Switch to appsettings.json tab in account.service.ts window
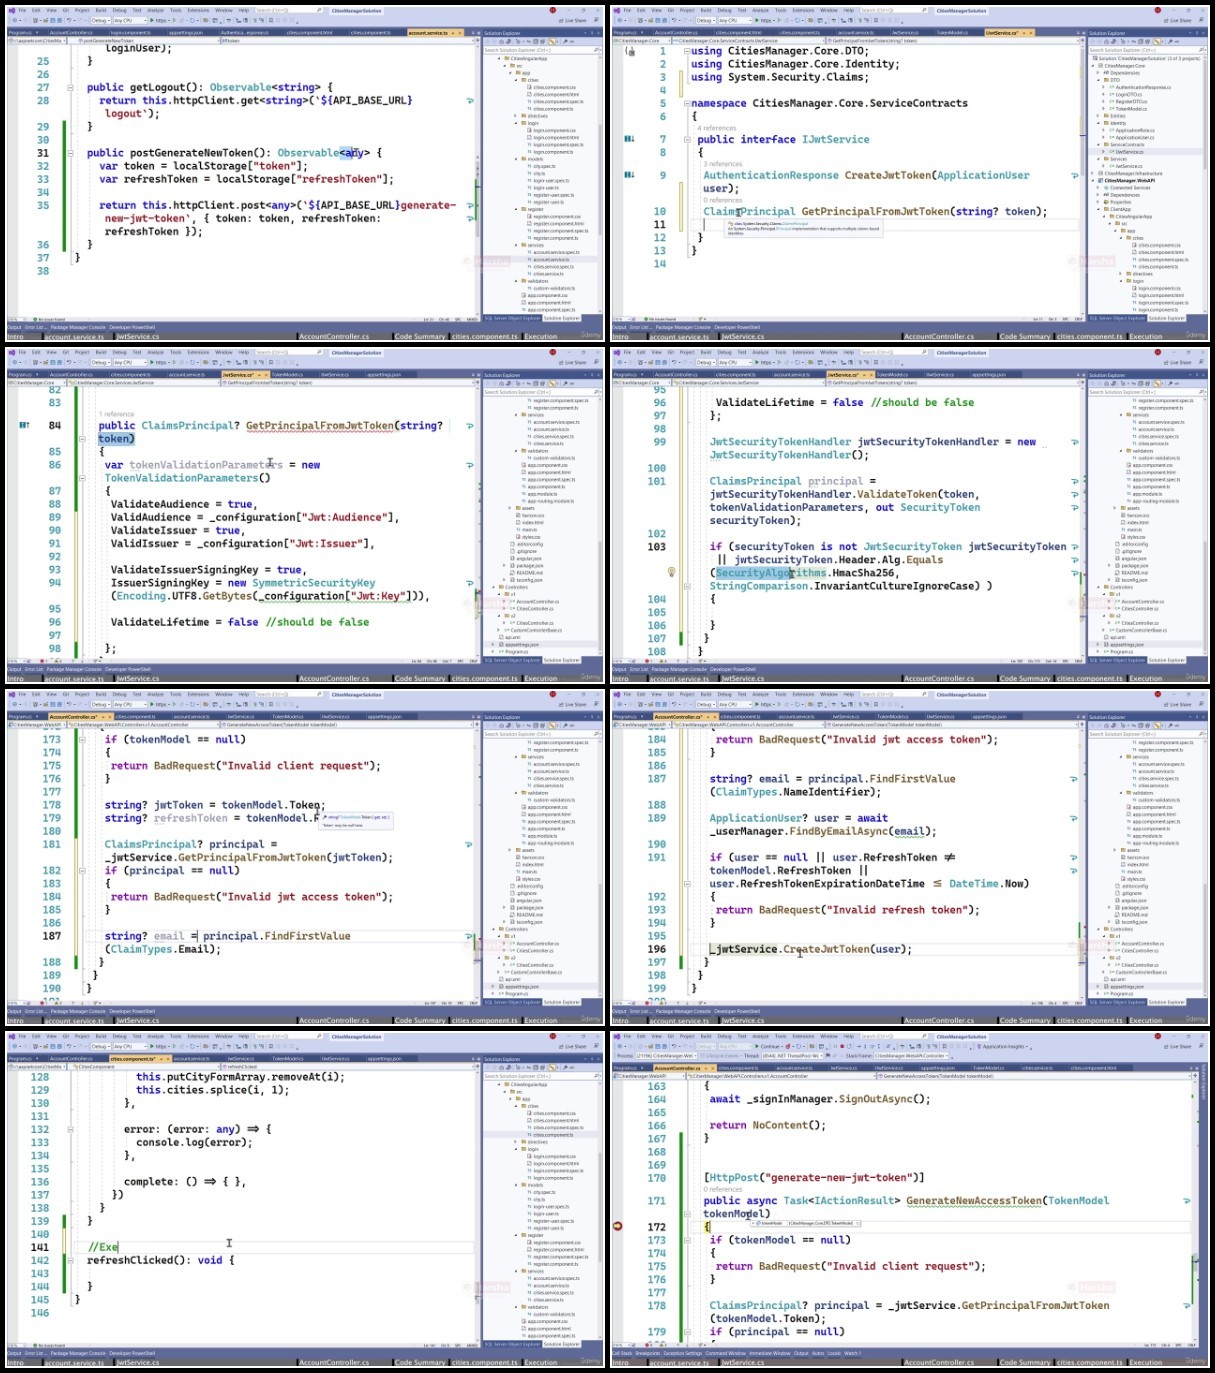The image size is (1215, 1373). point(186,33)
